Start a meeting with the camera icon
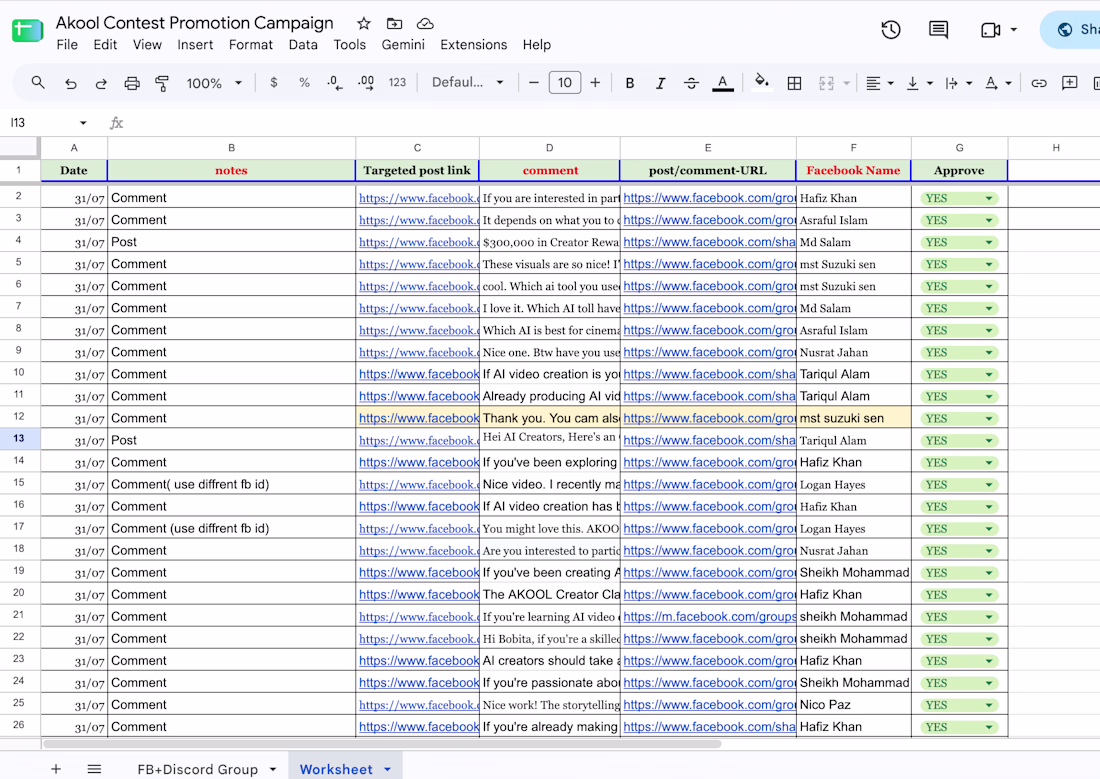 (991, 29)
